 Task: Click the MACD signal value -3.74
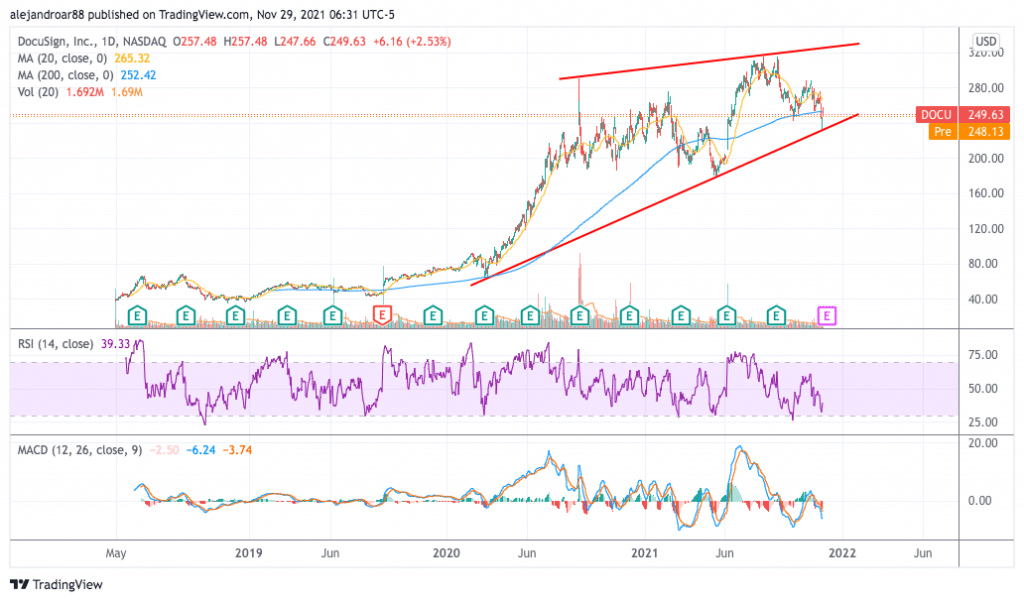(237, 450)
